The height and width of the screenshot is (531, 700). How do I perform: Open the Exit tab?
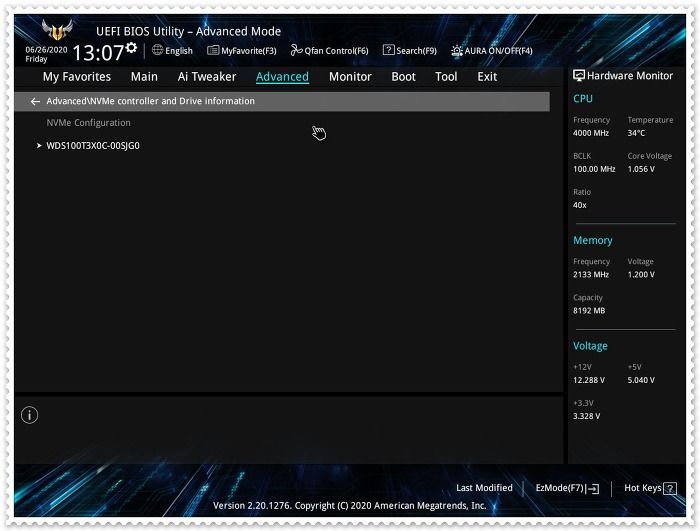487,77
